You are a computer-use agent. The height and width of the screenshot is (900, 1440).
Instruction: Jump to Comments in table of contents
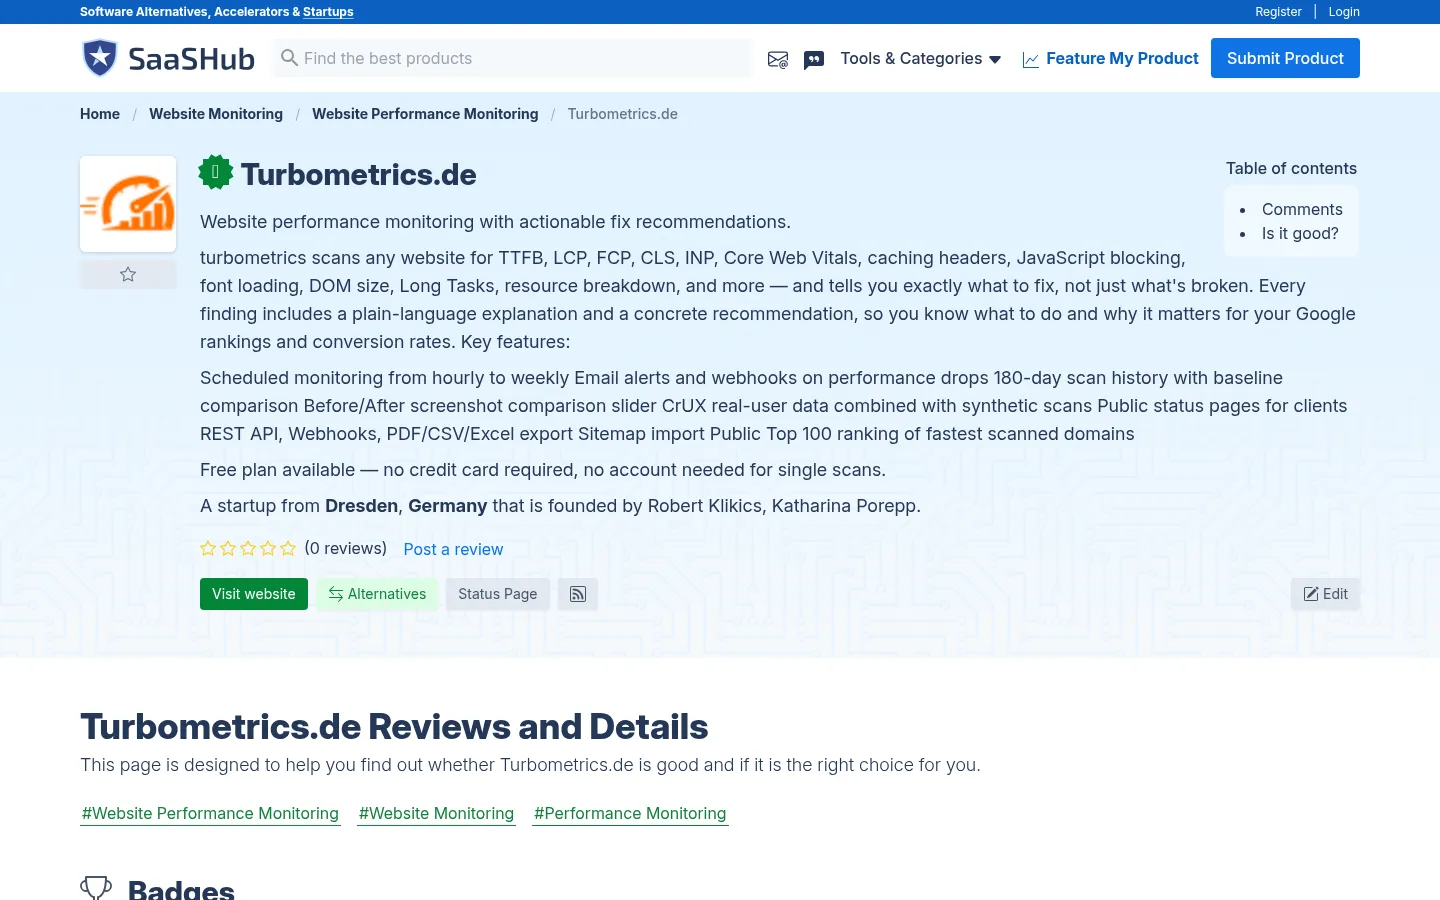[x=1302, y=209]
